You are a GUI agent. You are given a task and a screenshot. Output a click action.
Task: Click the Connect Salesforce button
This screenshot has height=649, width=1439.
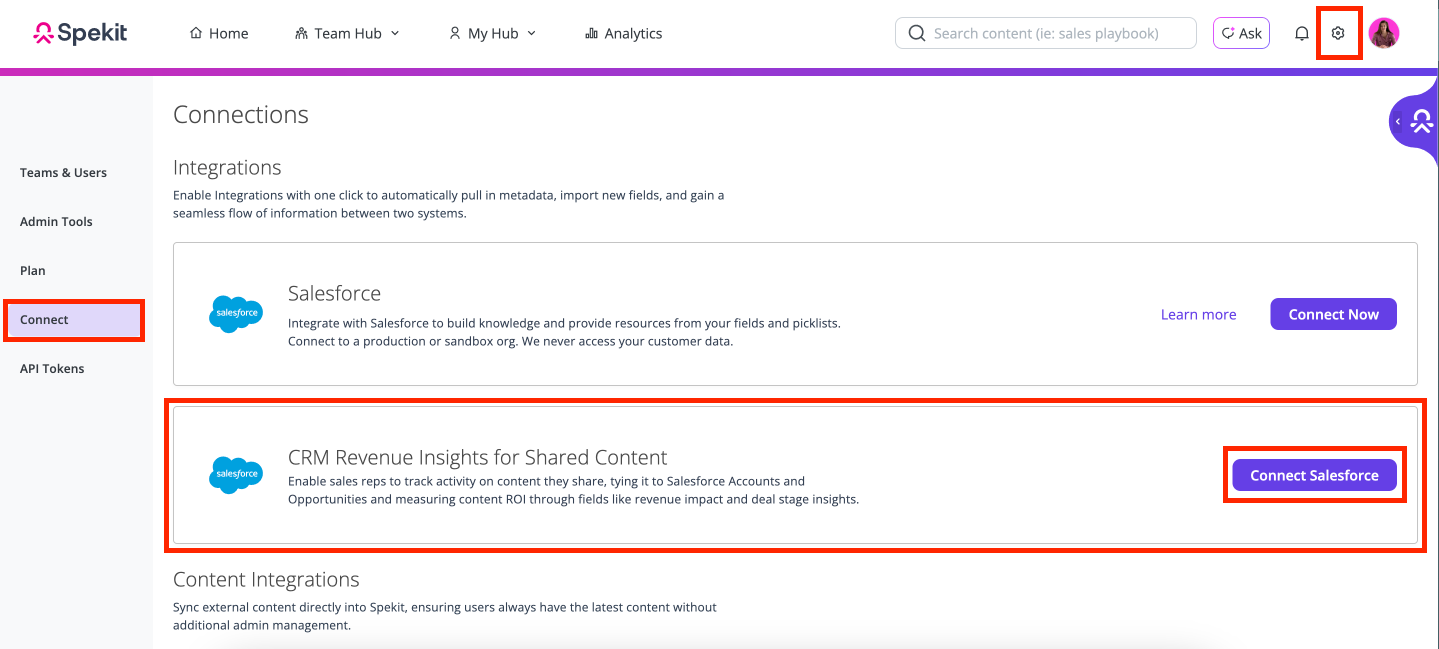(x=1314, y=475)
